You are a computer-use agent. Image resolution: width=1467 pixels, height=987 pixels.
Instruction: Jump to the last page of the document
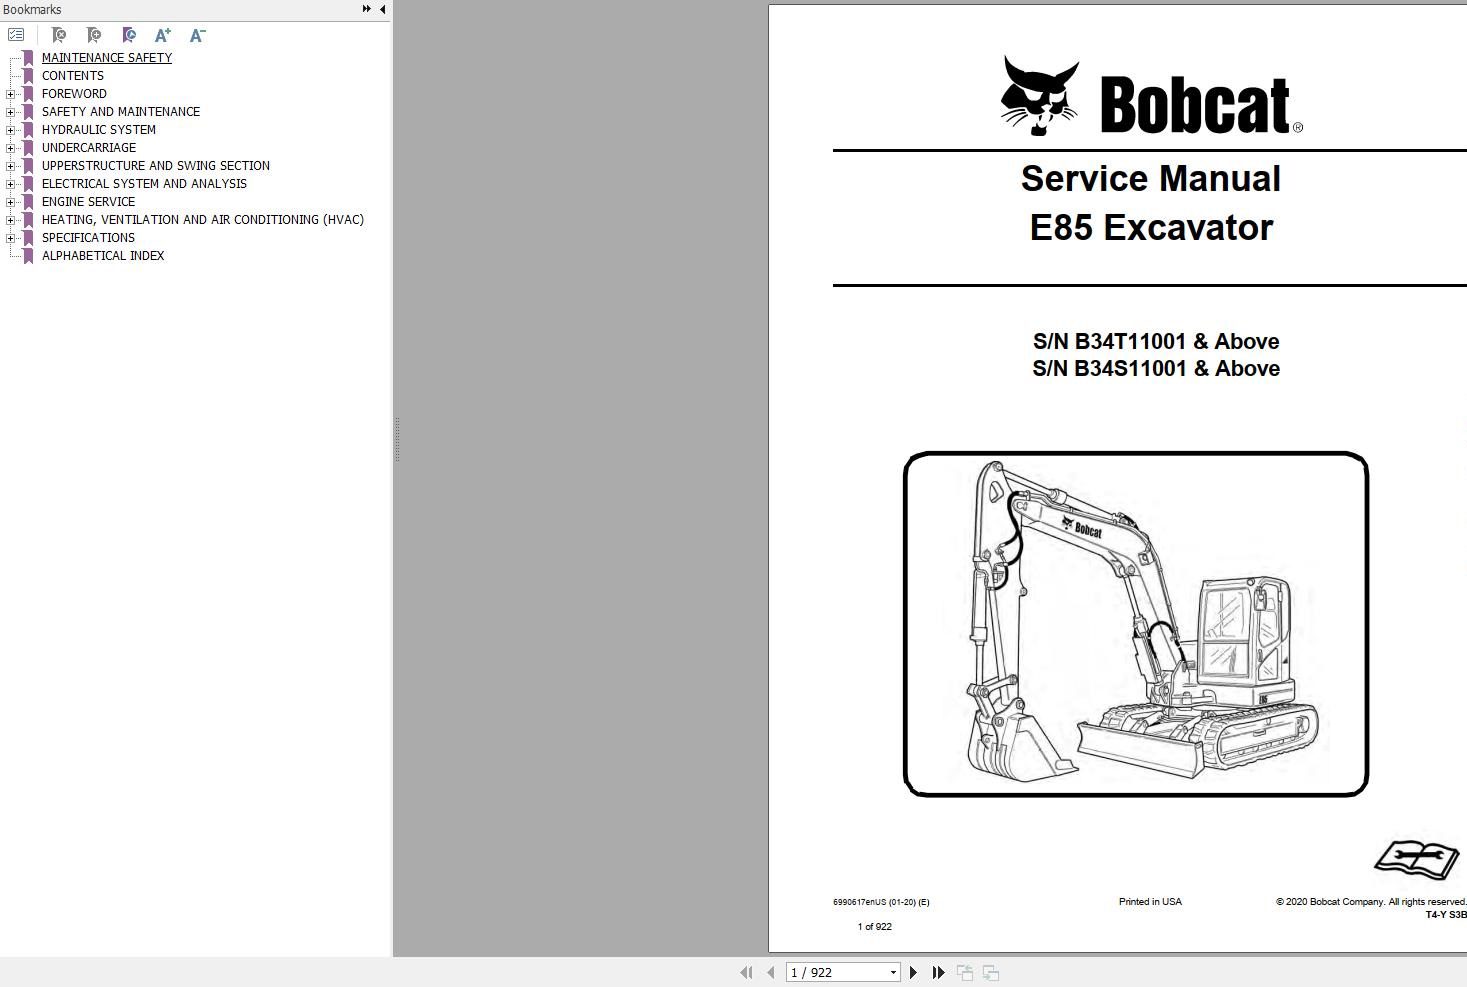[x=937, y=971]
